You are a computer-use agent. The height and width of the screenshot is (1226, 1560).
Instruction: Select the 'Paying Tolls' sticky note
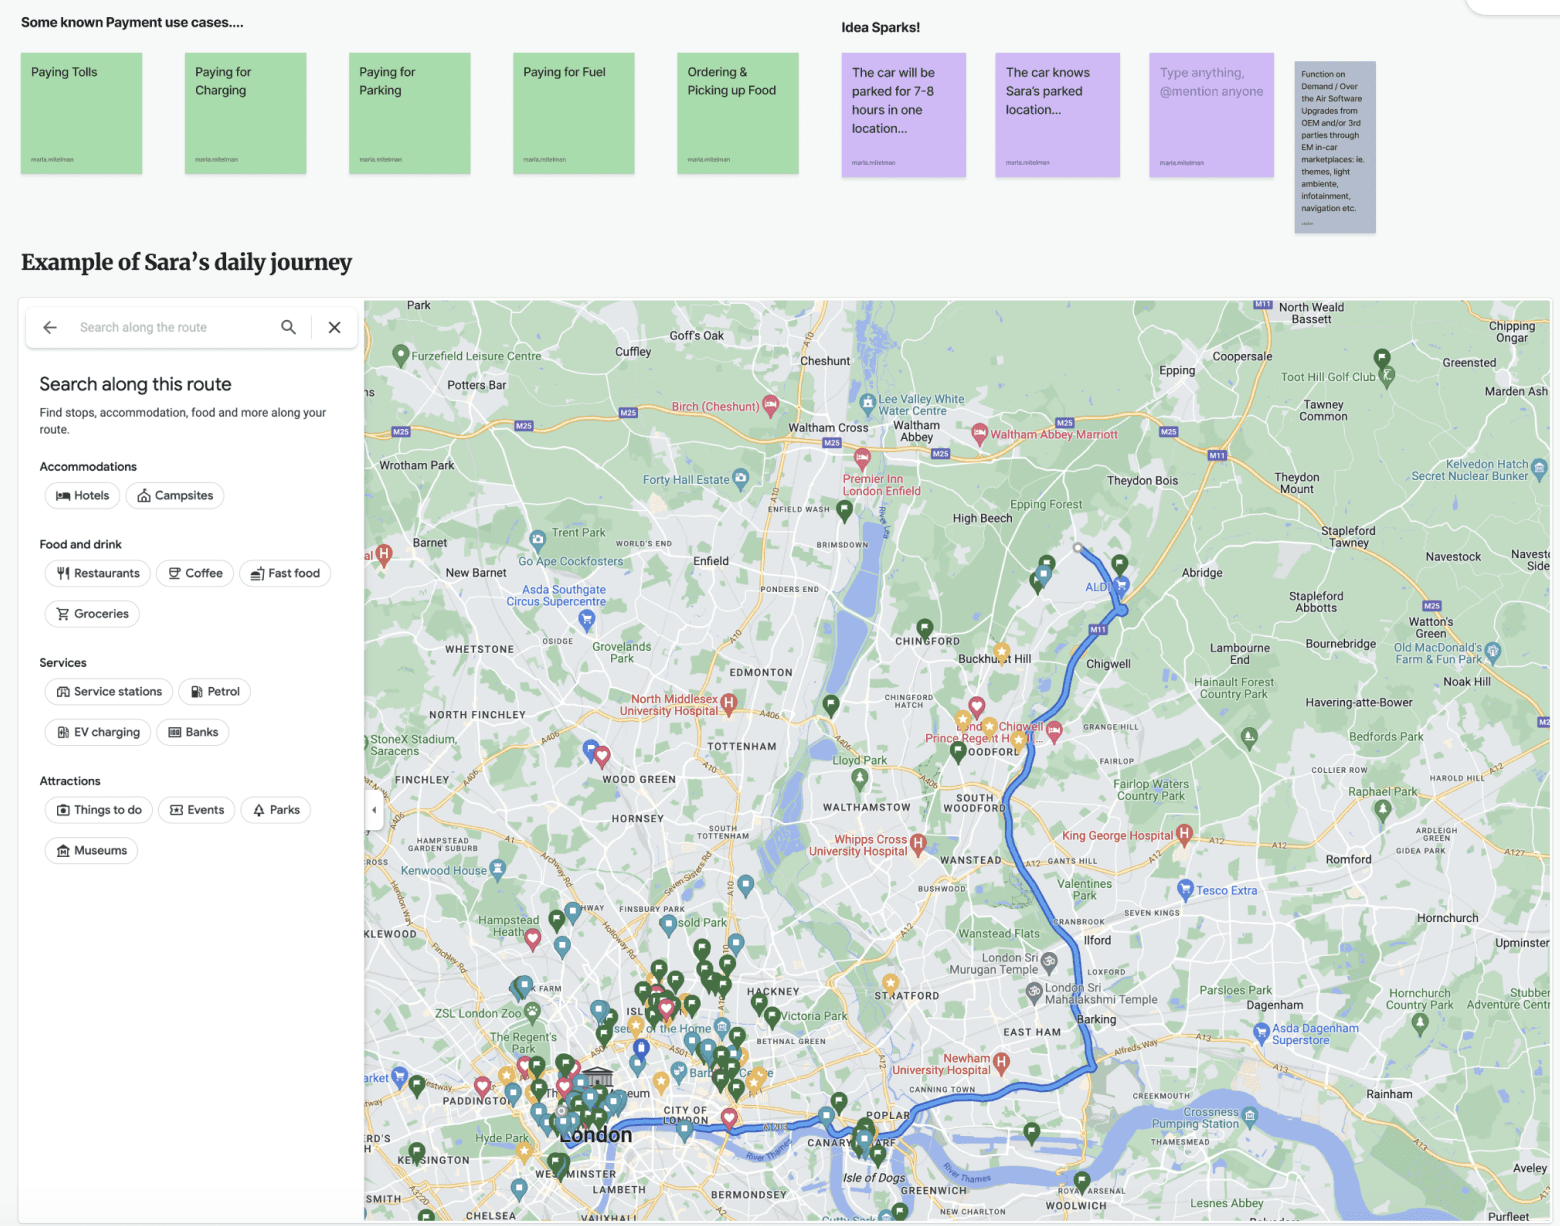click(x=81, y=113)
